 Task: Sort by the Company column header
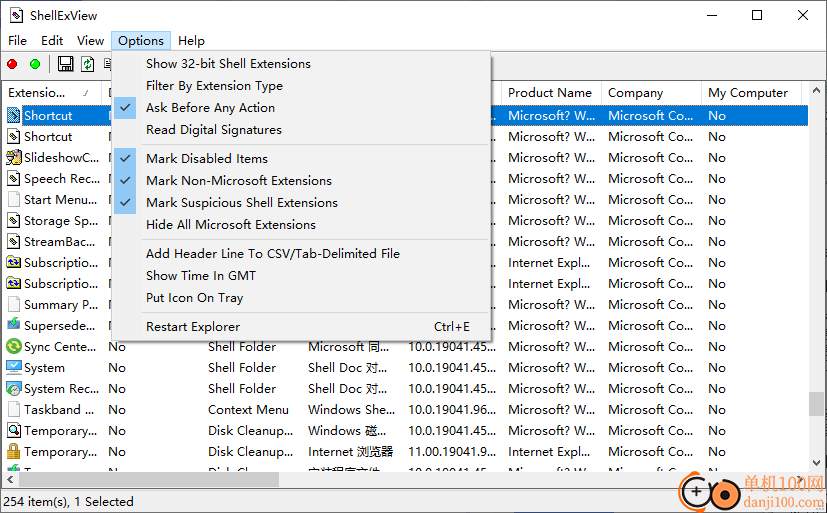tap(651, 93)
